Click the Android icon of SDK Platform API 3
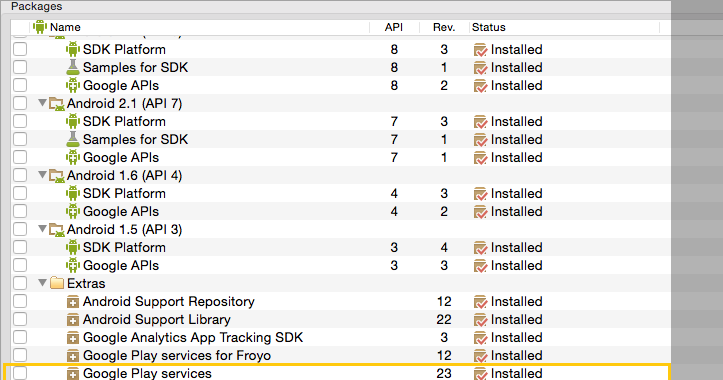 (72, 247)
